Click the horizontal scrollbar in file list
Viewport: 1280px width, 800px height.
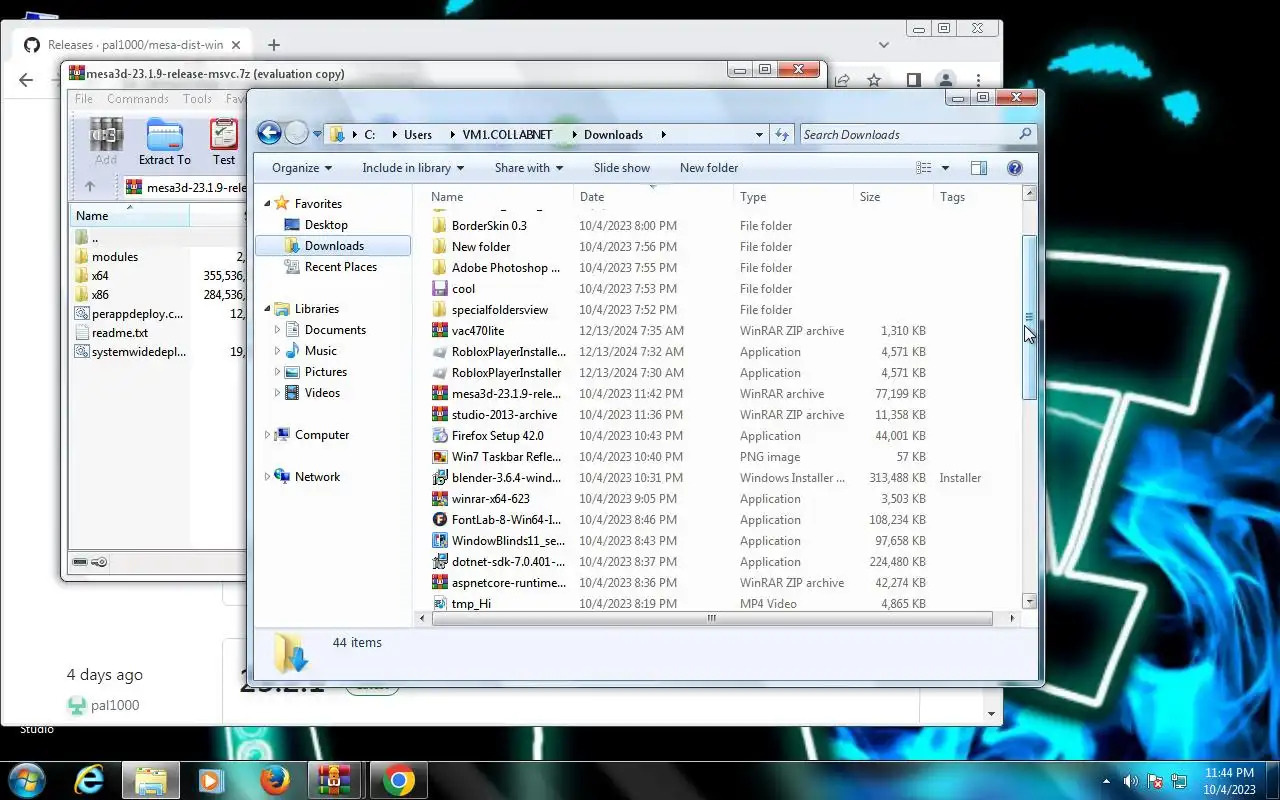coord(712,618)
